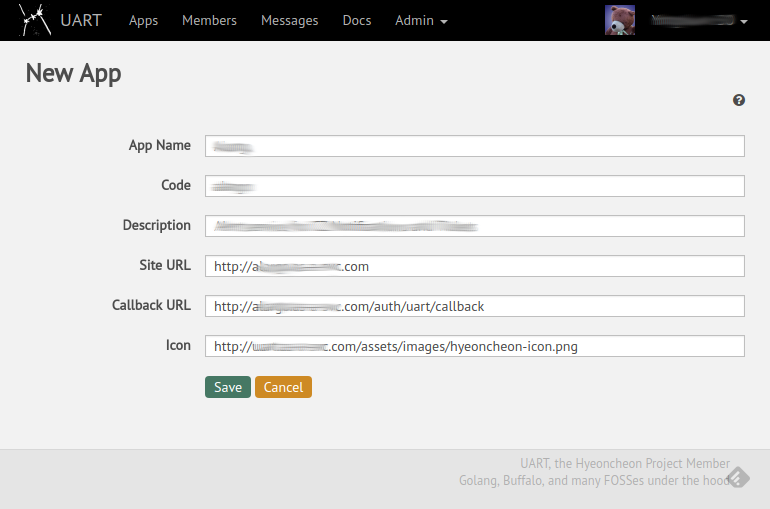Focus the Callback URL field

475,306
